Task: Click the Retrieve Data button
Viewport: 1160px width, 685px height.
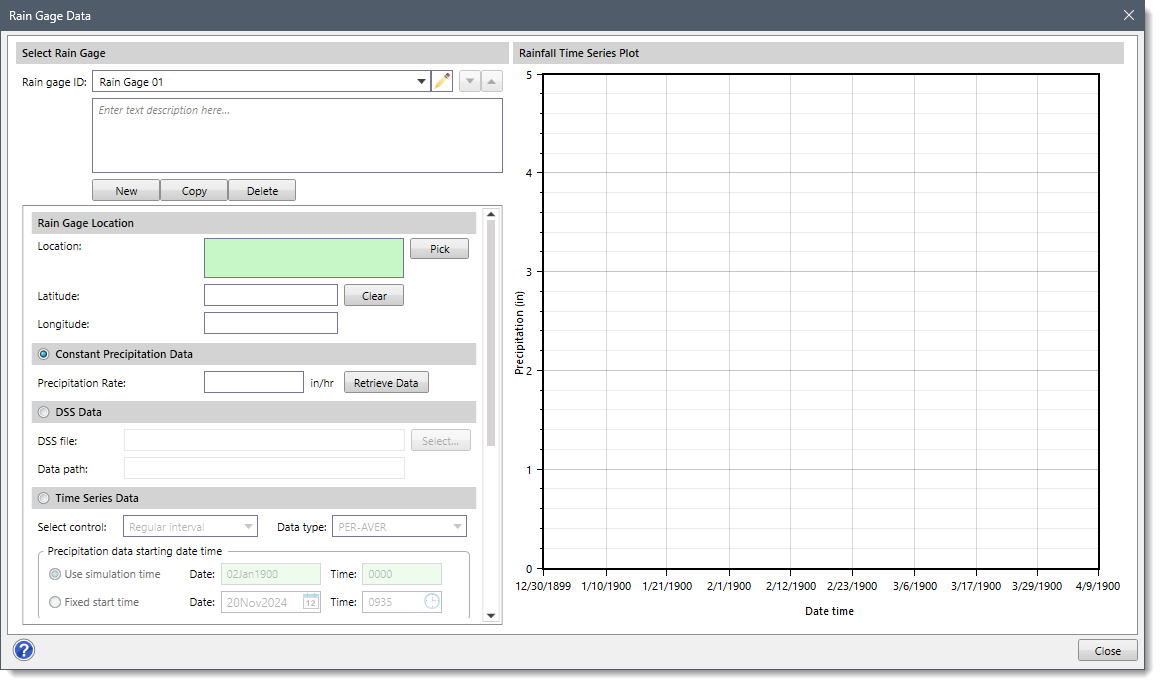Action: [386, 383]
